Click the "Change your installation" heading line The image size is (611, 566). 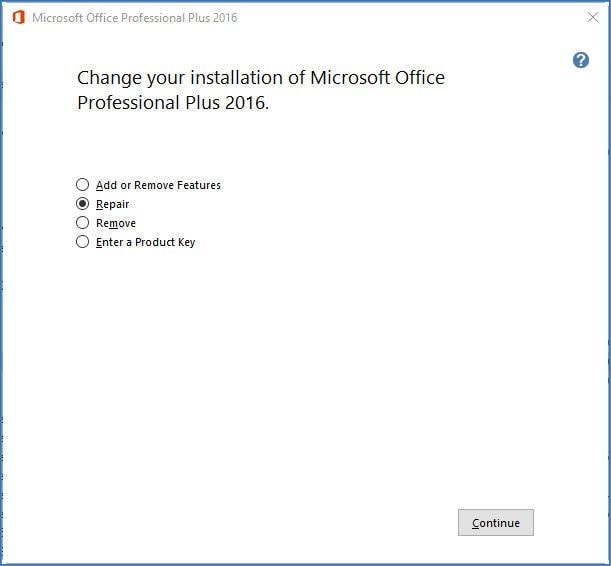tap(260, 78)
